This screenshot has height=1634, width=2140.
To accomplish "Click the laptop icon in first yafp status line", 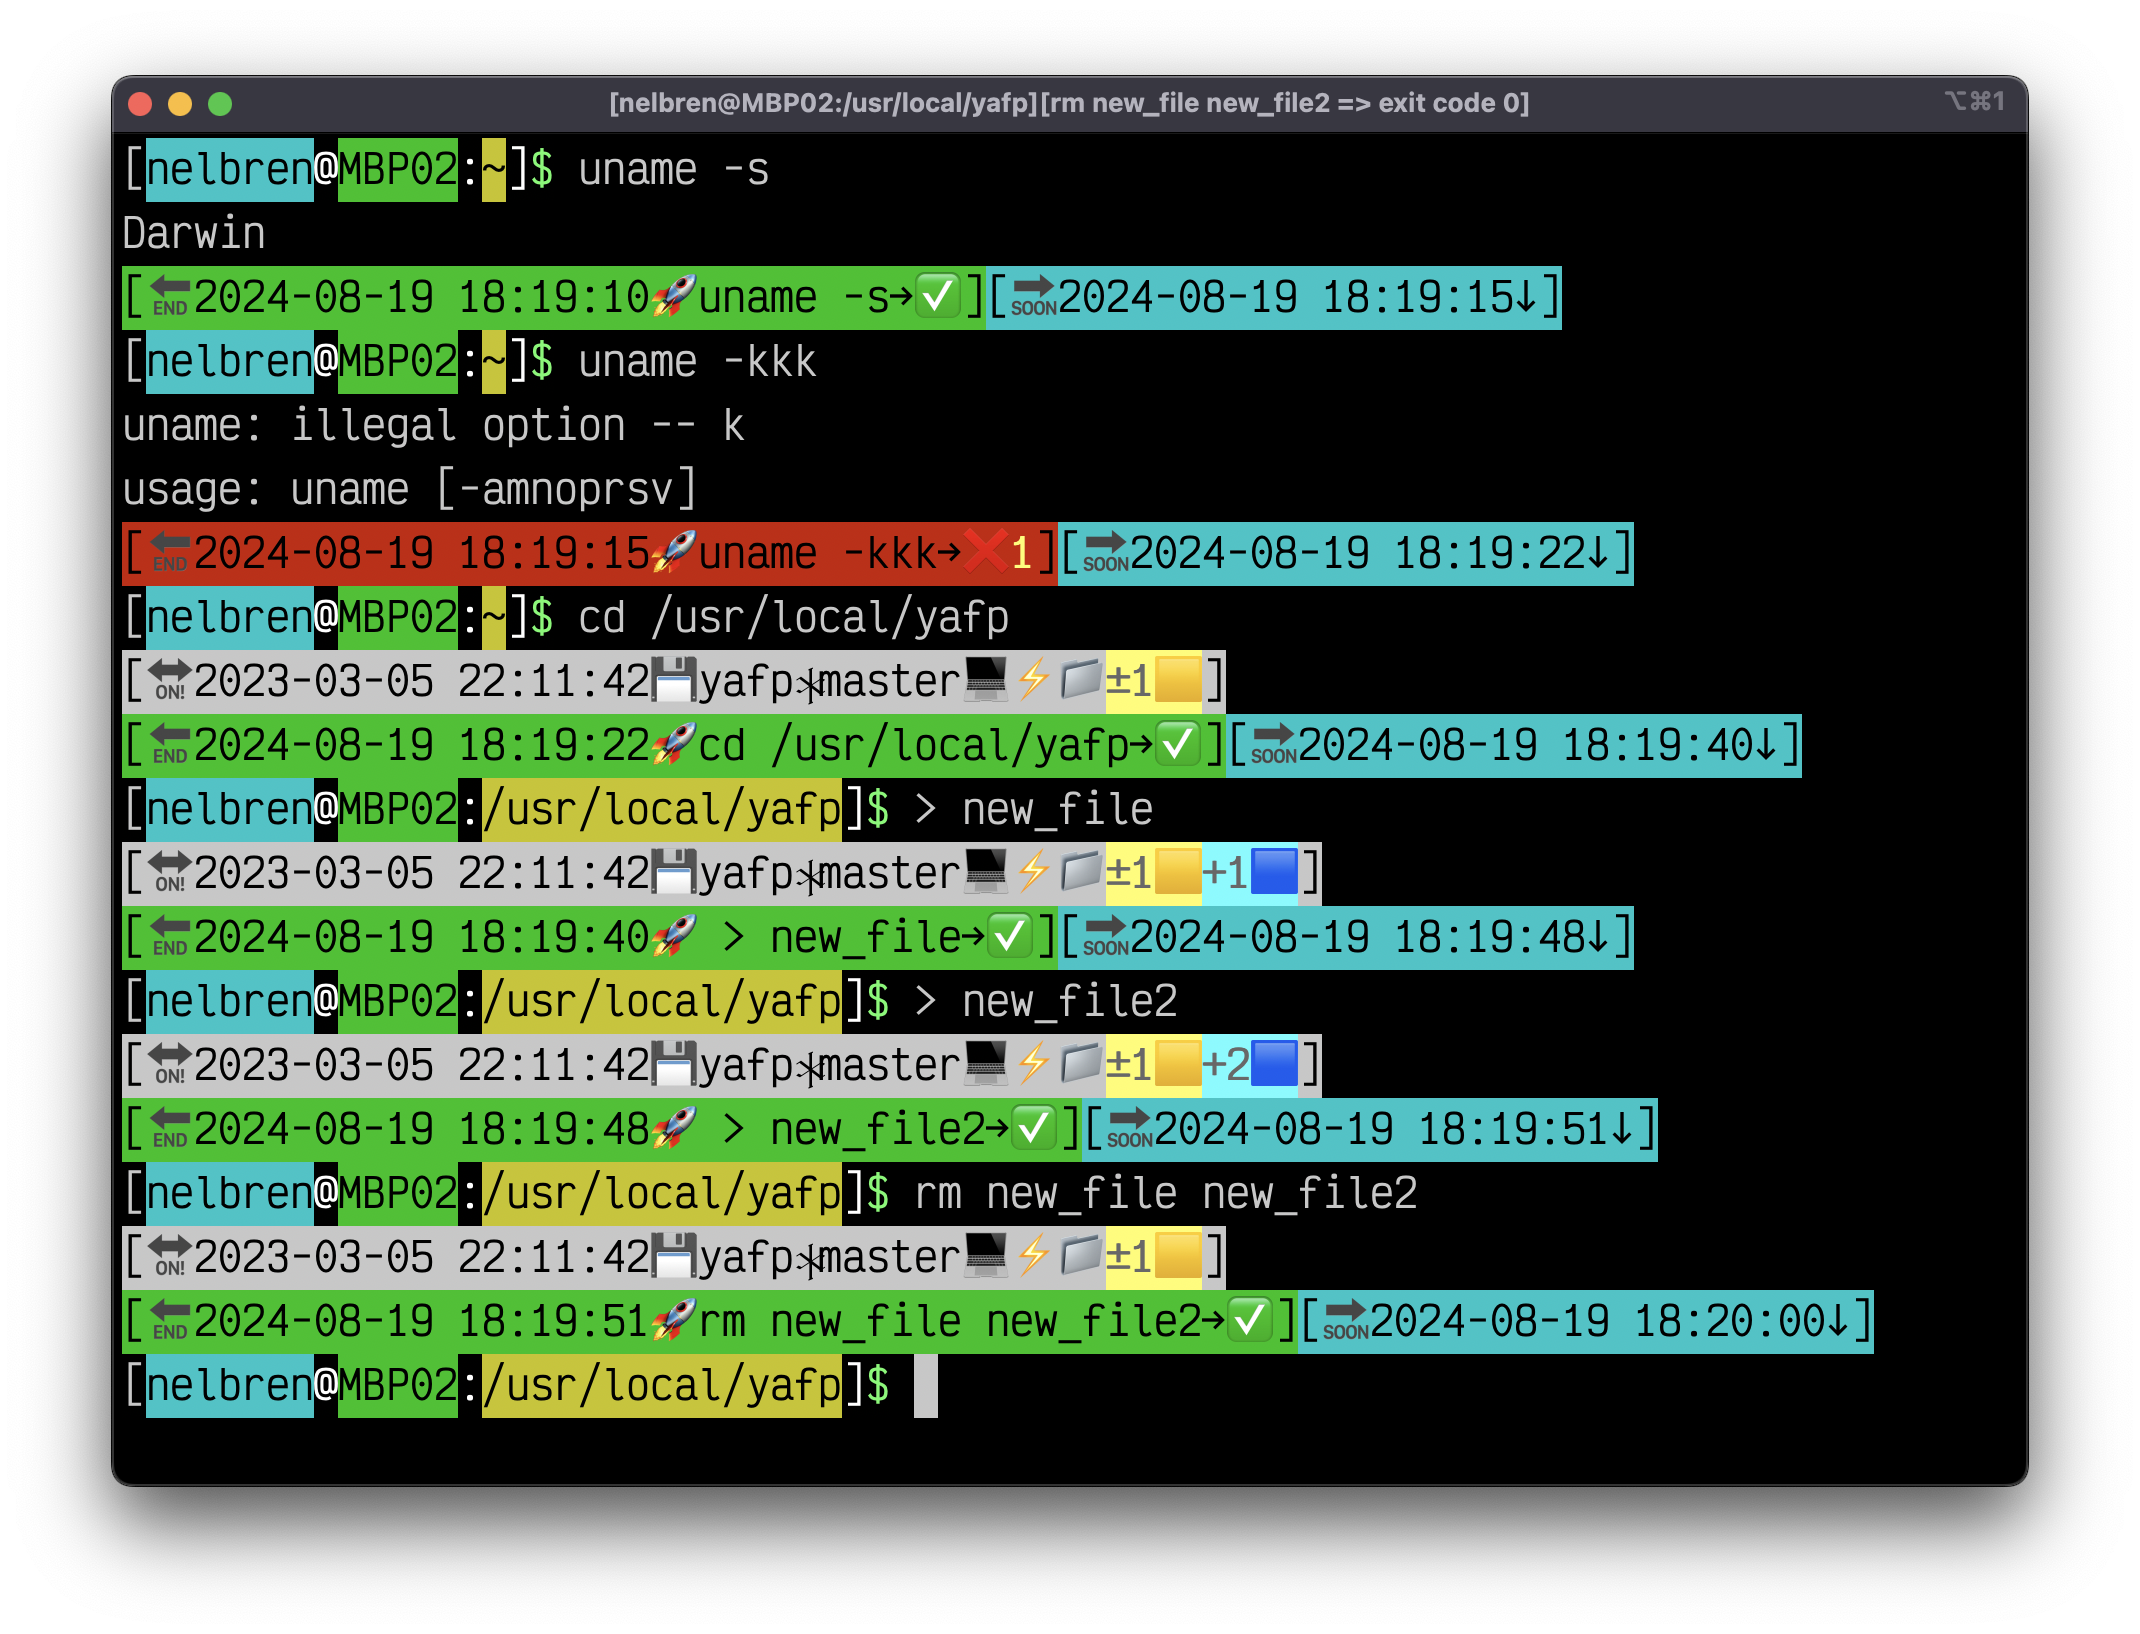I will (986, 681).
